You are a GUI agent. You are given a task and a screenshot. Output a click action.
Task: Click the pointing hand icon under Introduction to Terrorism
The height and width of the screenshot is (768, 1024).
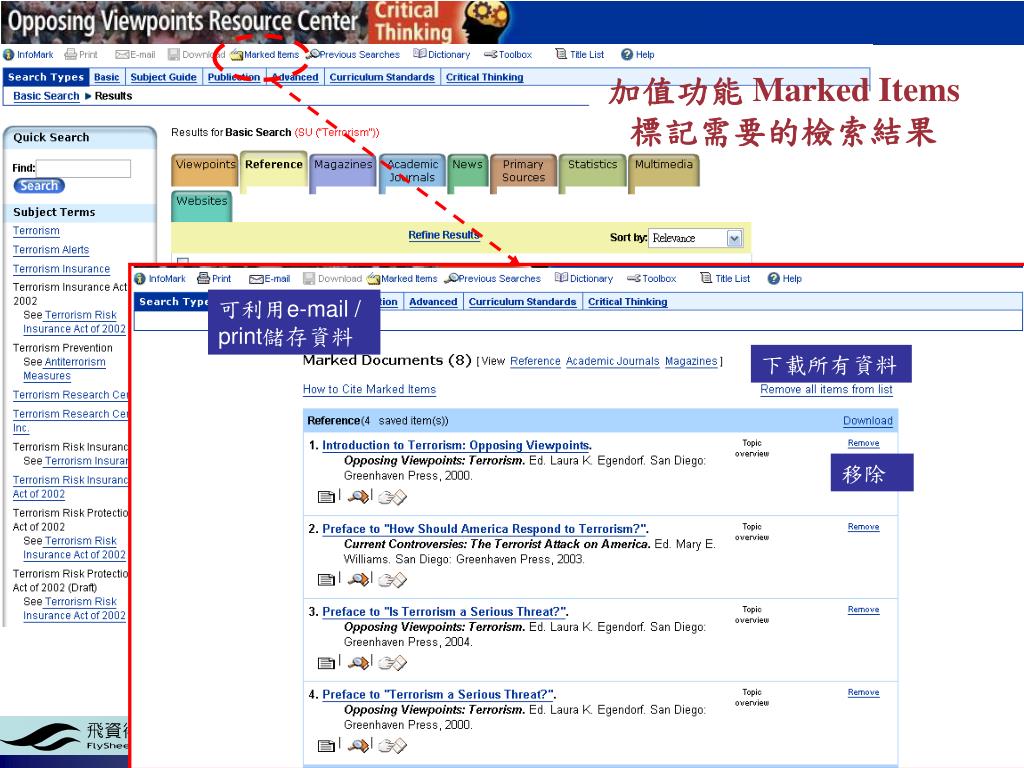(392, 497)
